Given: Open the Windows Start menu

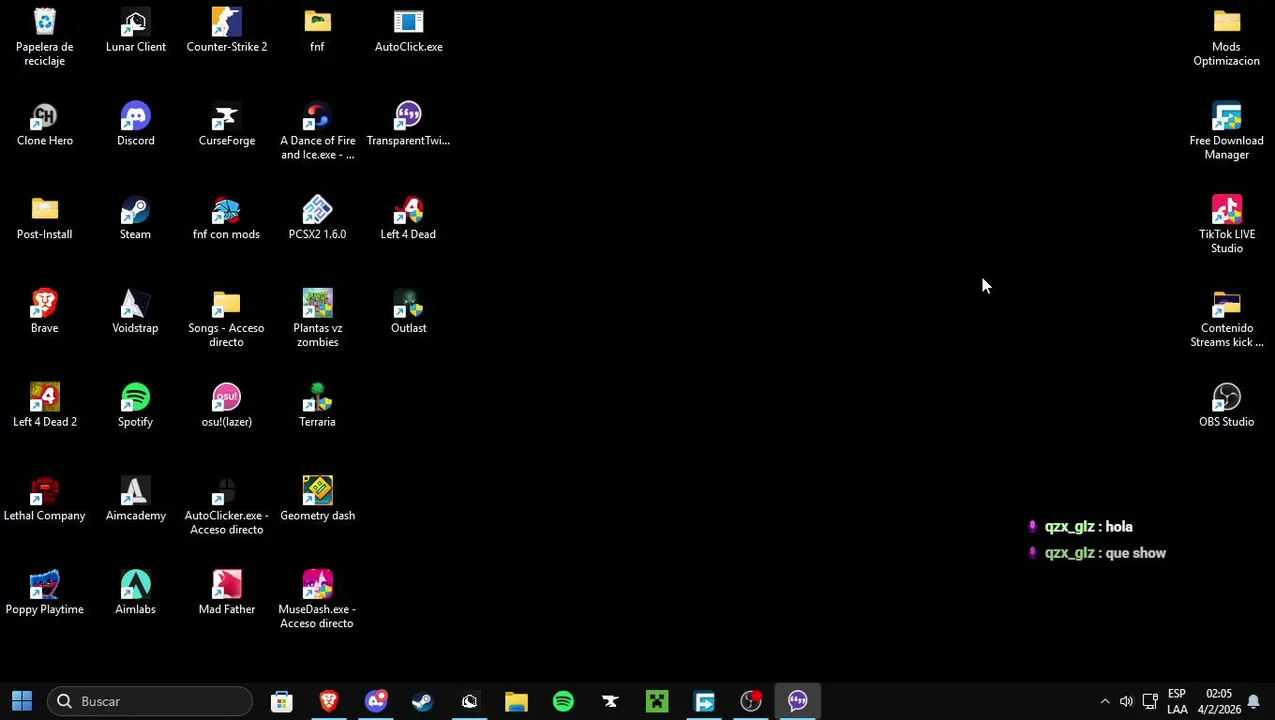Looking at the screenshot, I should (x=22, y=701).
